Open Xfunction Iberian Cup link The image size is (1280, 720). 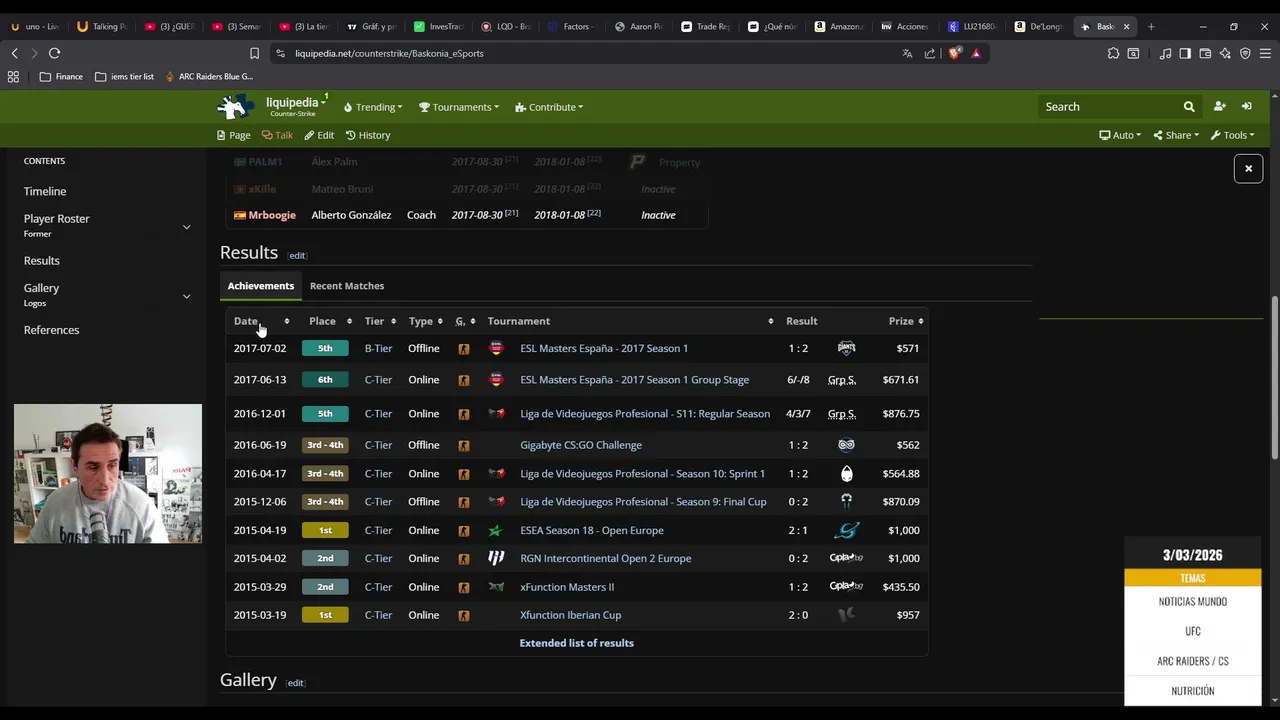click(x=570, y=615)
